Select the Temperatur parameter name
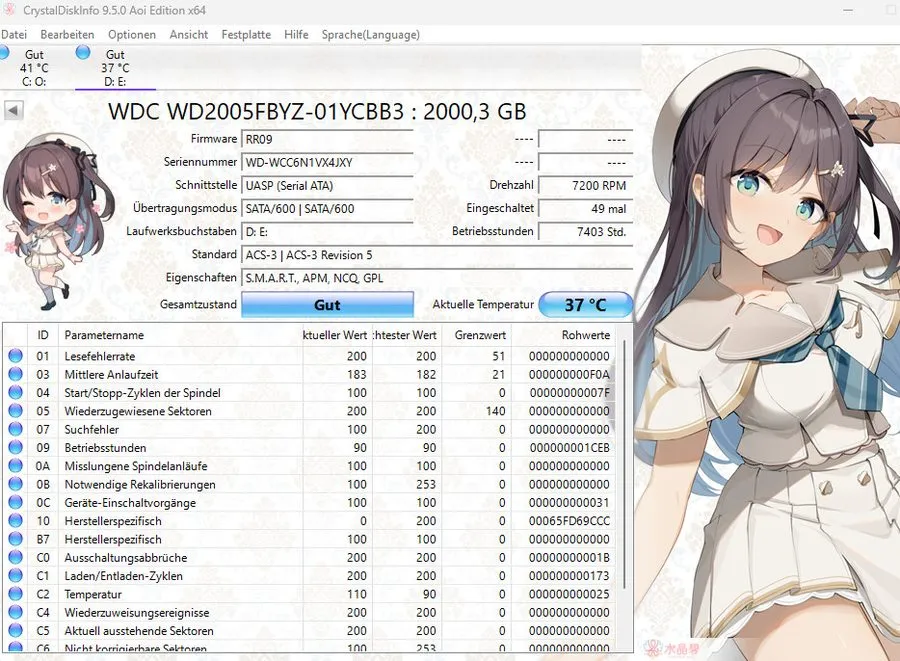The image size is (900, 661). (93, 594)
